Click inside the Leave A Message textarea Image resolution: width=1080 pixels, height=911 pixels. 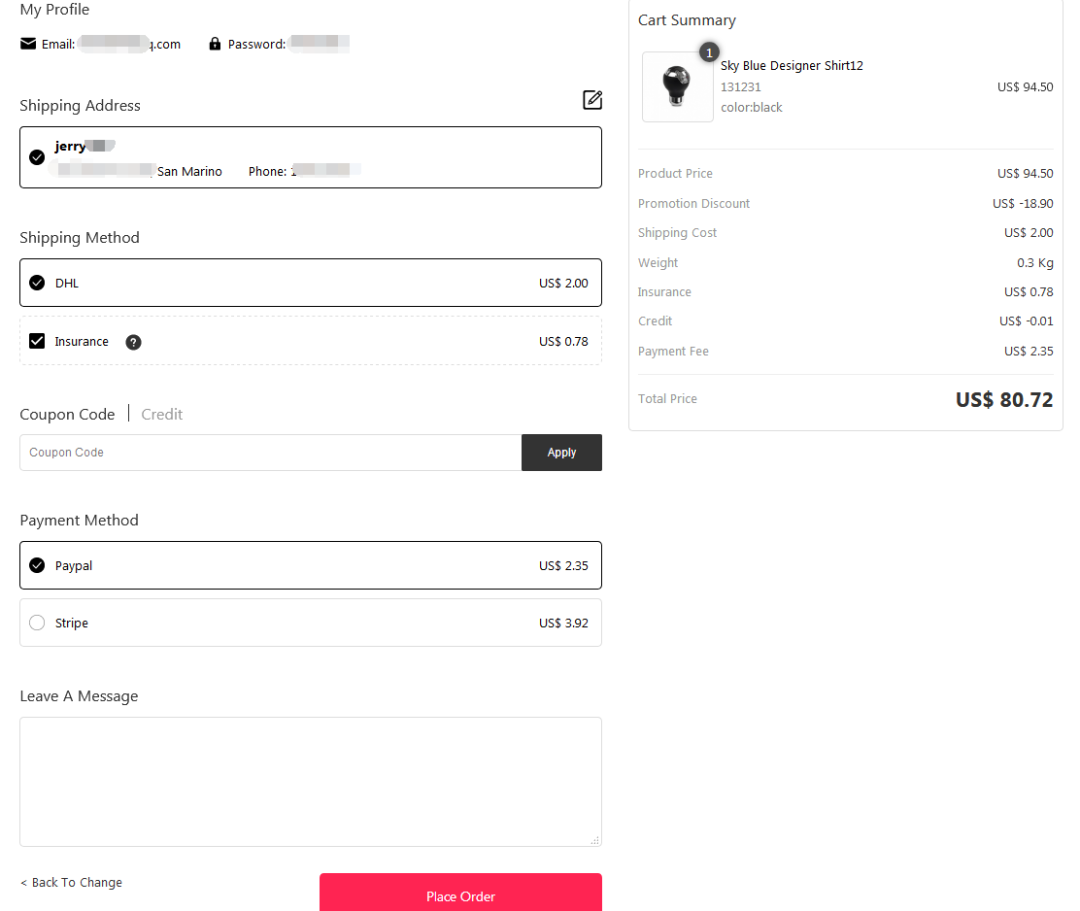(311, 782)
